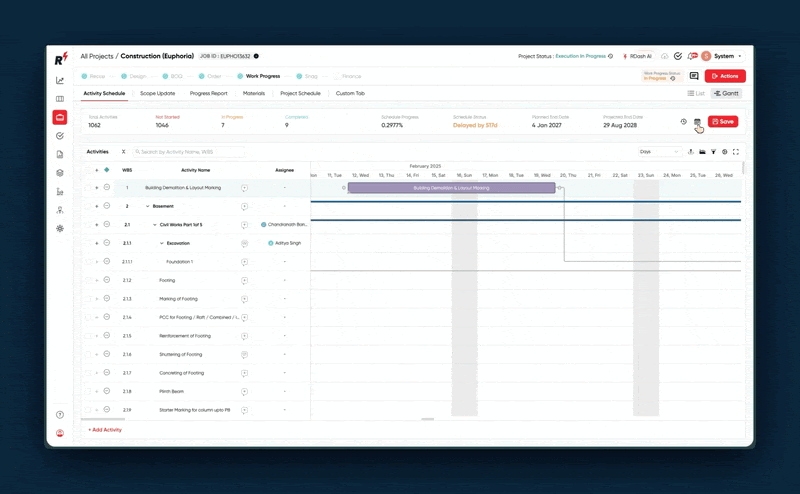
Task: Open the Progress Report tab
Action: point(208,93)
